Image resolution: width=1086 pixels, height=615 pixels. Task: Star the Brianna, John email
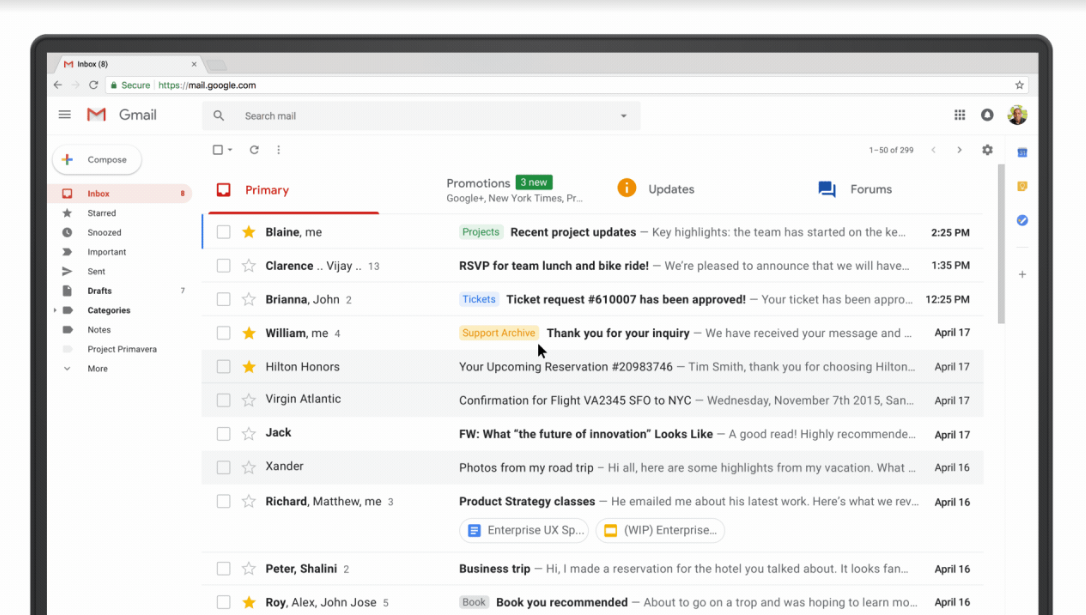(x=249, y=299)
